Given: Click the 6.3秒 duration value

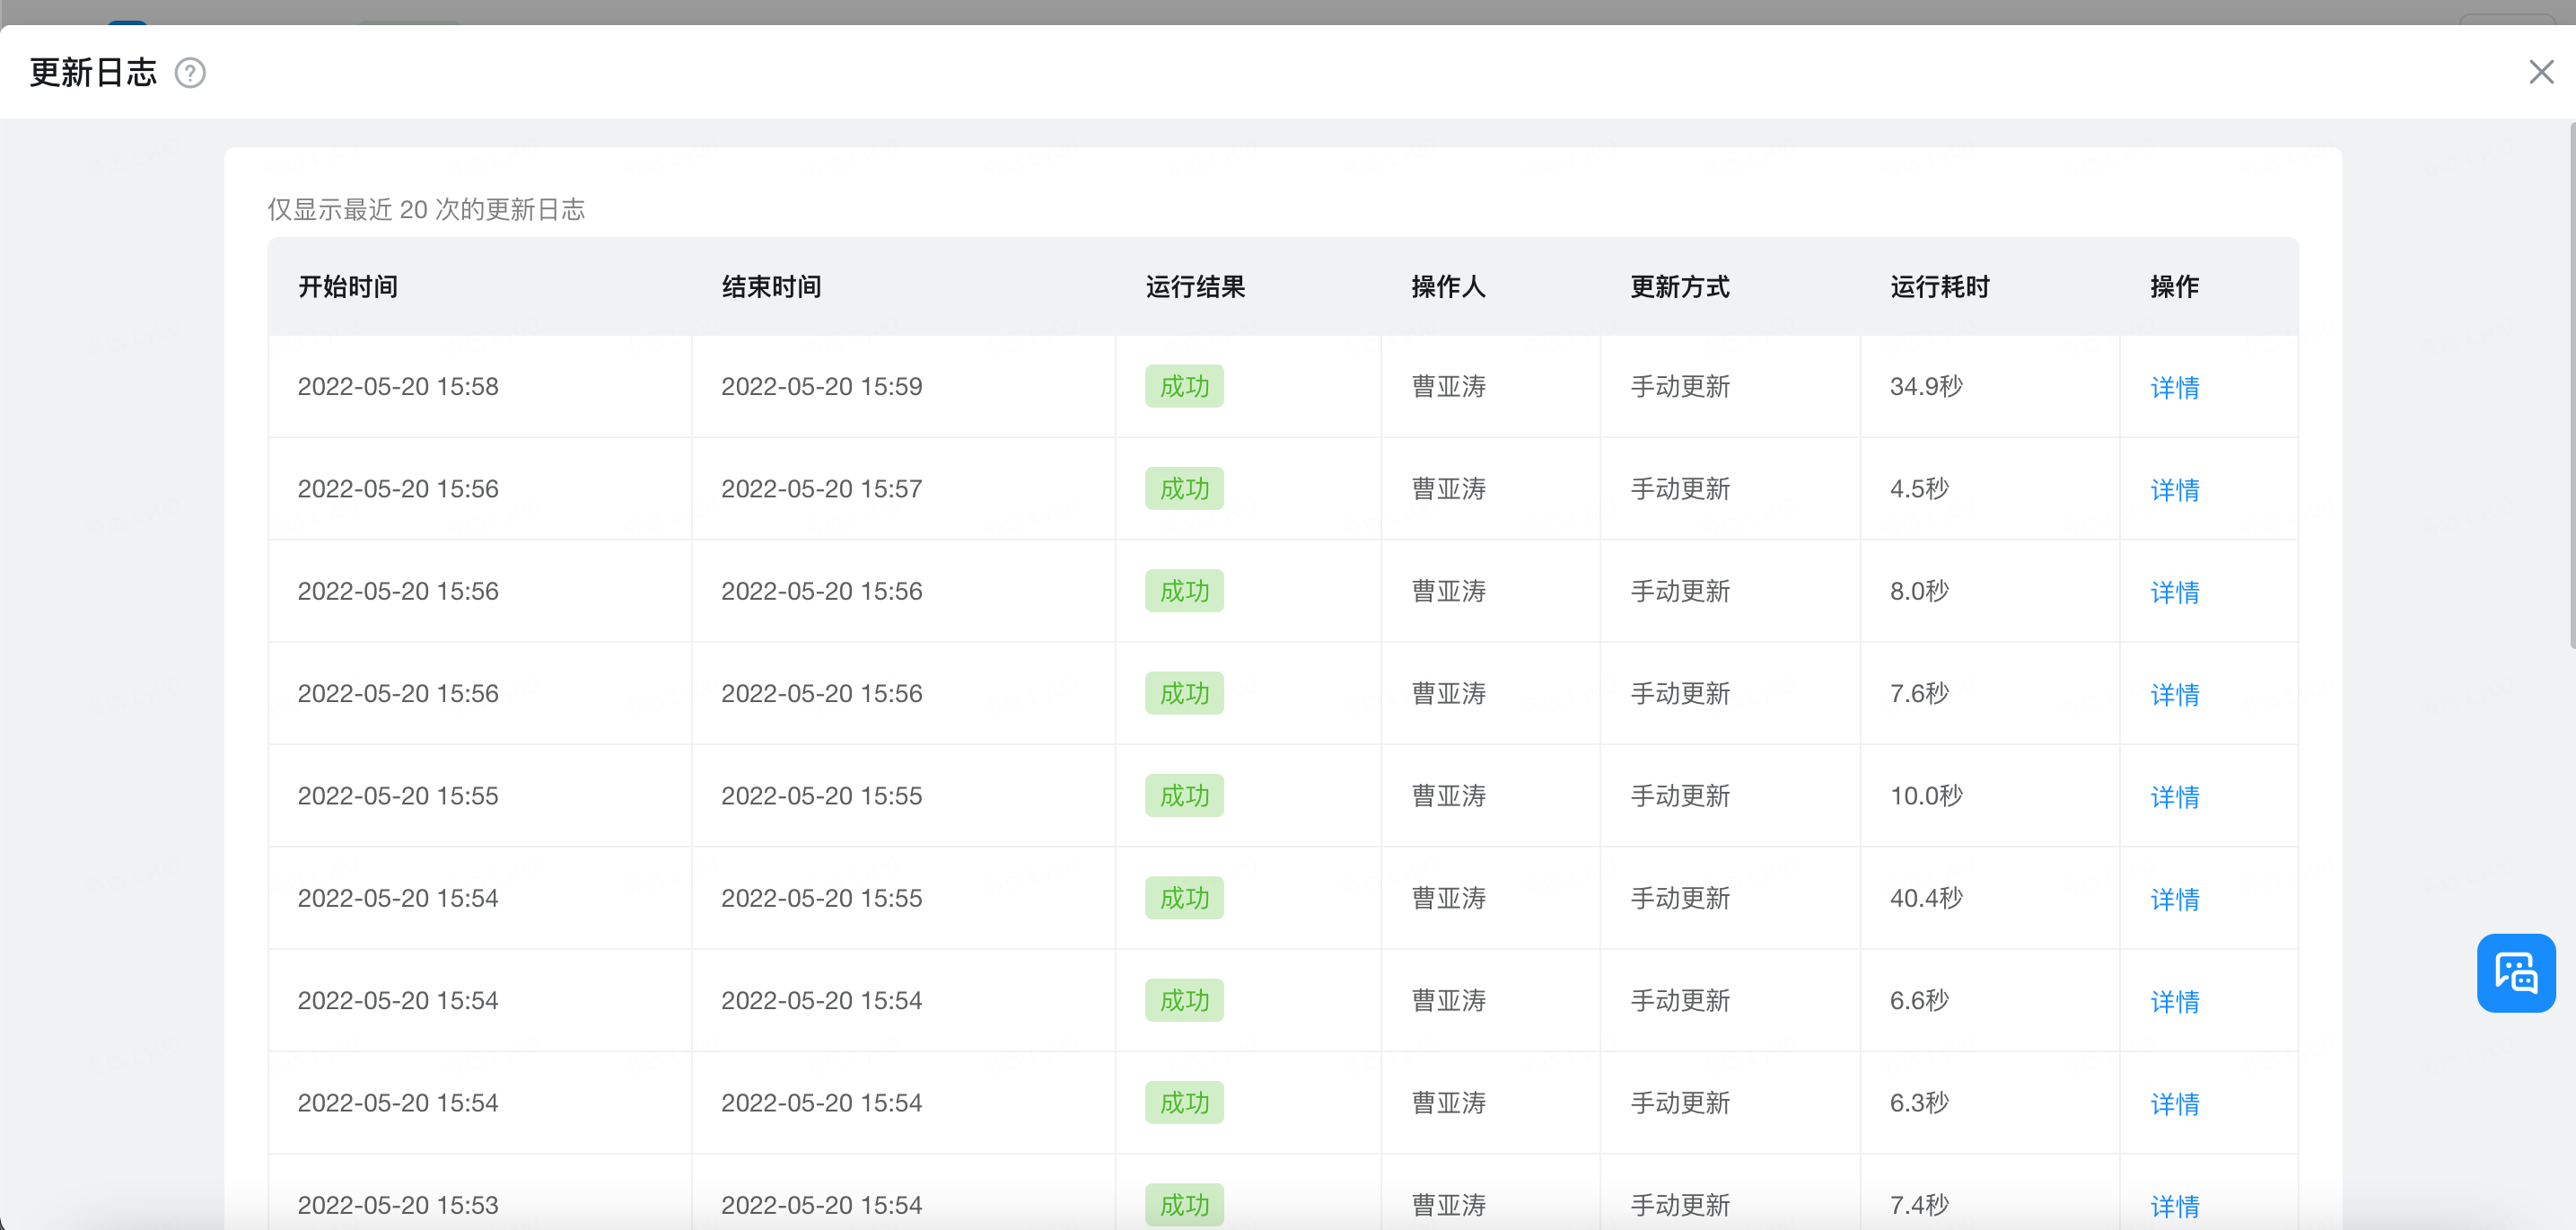Looking at the screenshot, I should point(1919,1103).
